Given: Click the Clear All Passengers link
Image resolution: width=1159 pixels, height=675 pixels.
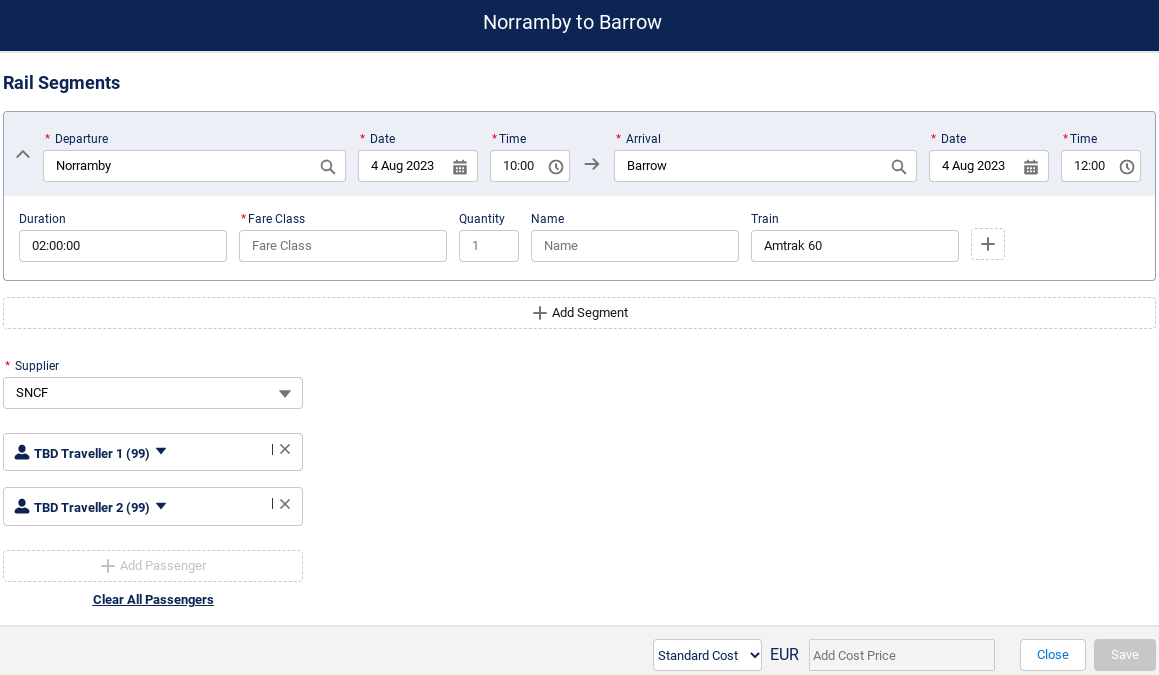Looking at the screenshot, I should (x=153, y=600).
